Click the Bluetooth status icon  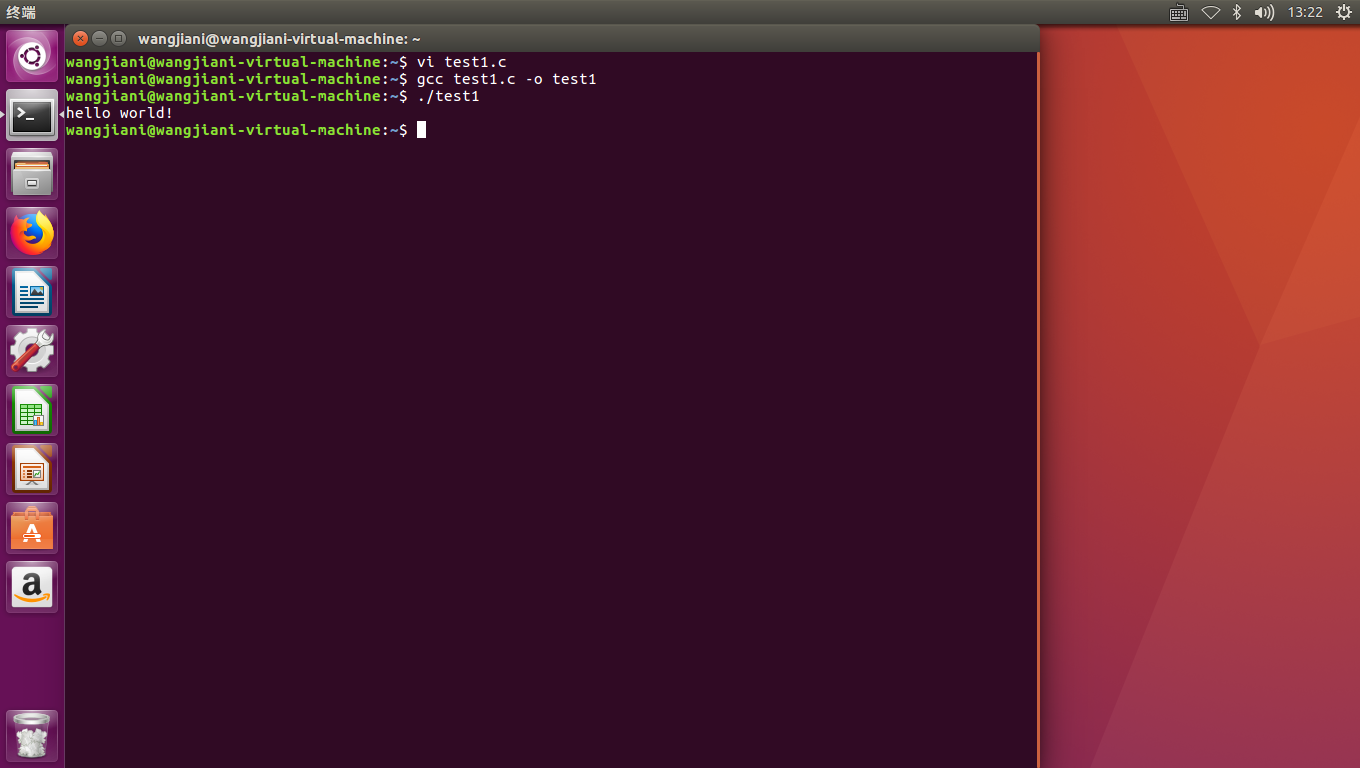tap(1235, 12)
